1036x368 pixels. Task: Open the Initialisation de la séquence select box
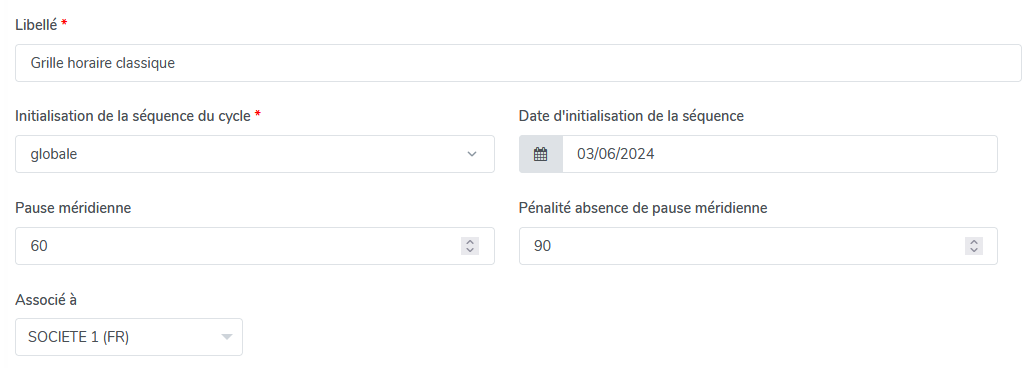coord(255,155)
